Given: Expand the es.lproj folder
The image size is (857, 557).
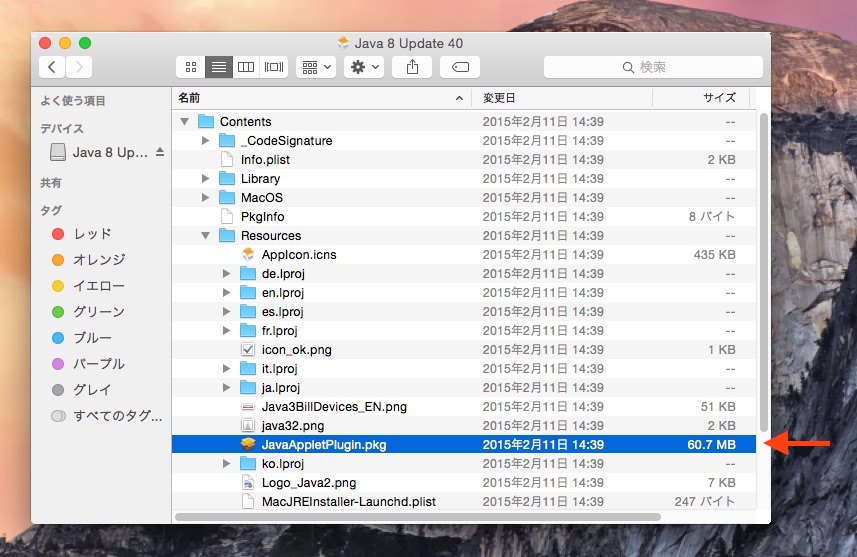Looking at the screenshot, I should (226, 312).
